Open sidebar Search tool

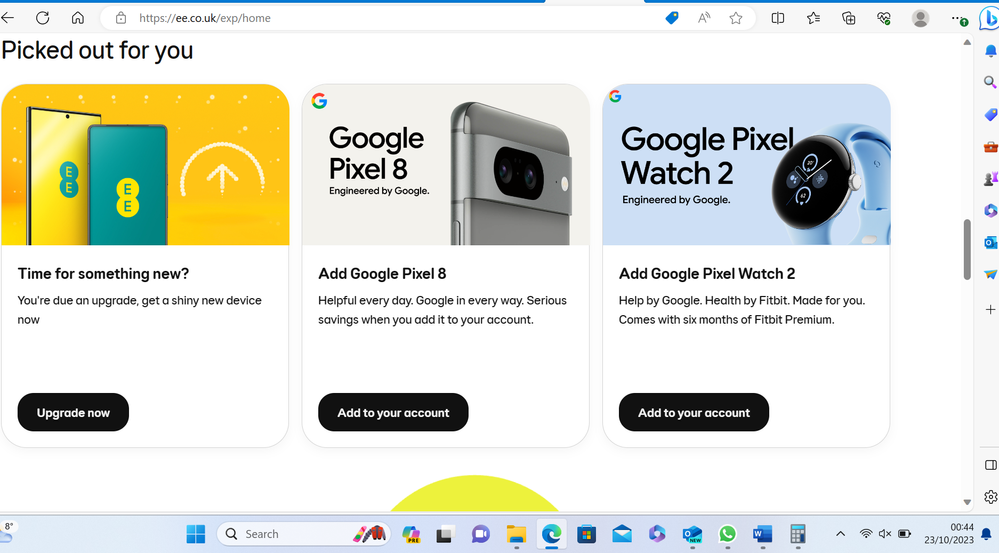990,82
